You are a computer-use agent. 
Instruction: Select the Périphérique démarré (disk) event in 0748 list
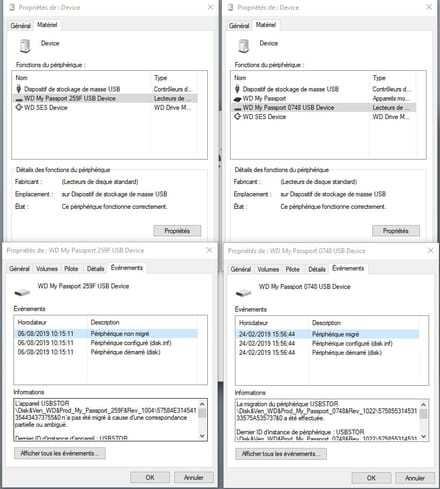coord(347,353)
